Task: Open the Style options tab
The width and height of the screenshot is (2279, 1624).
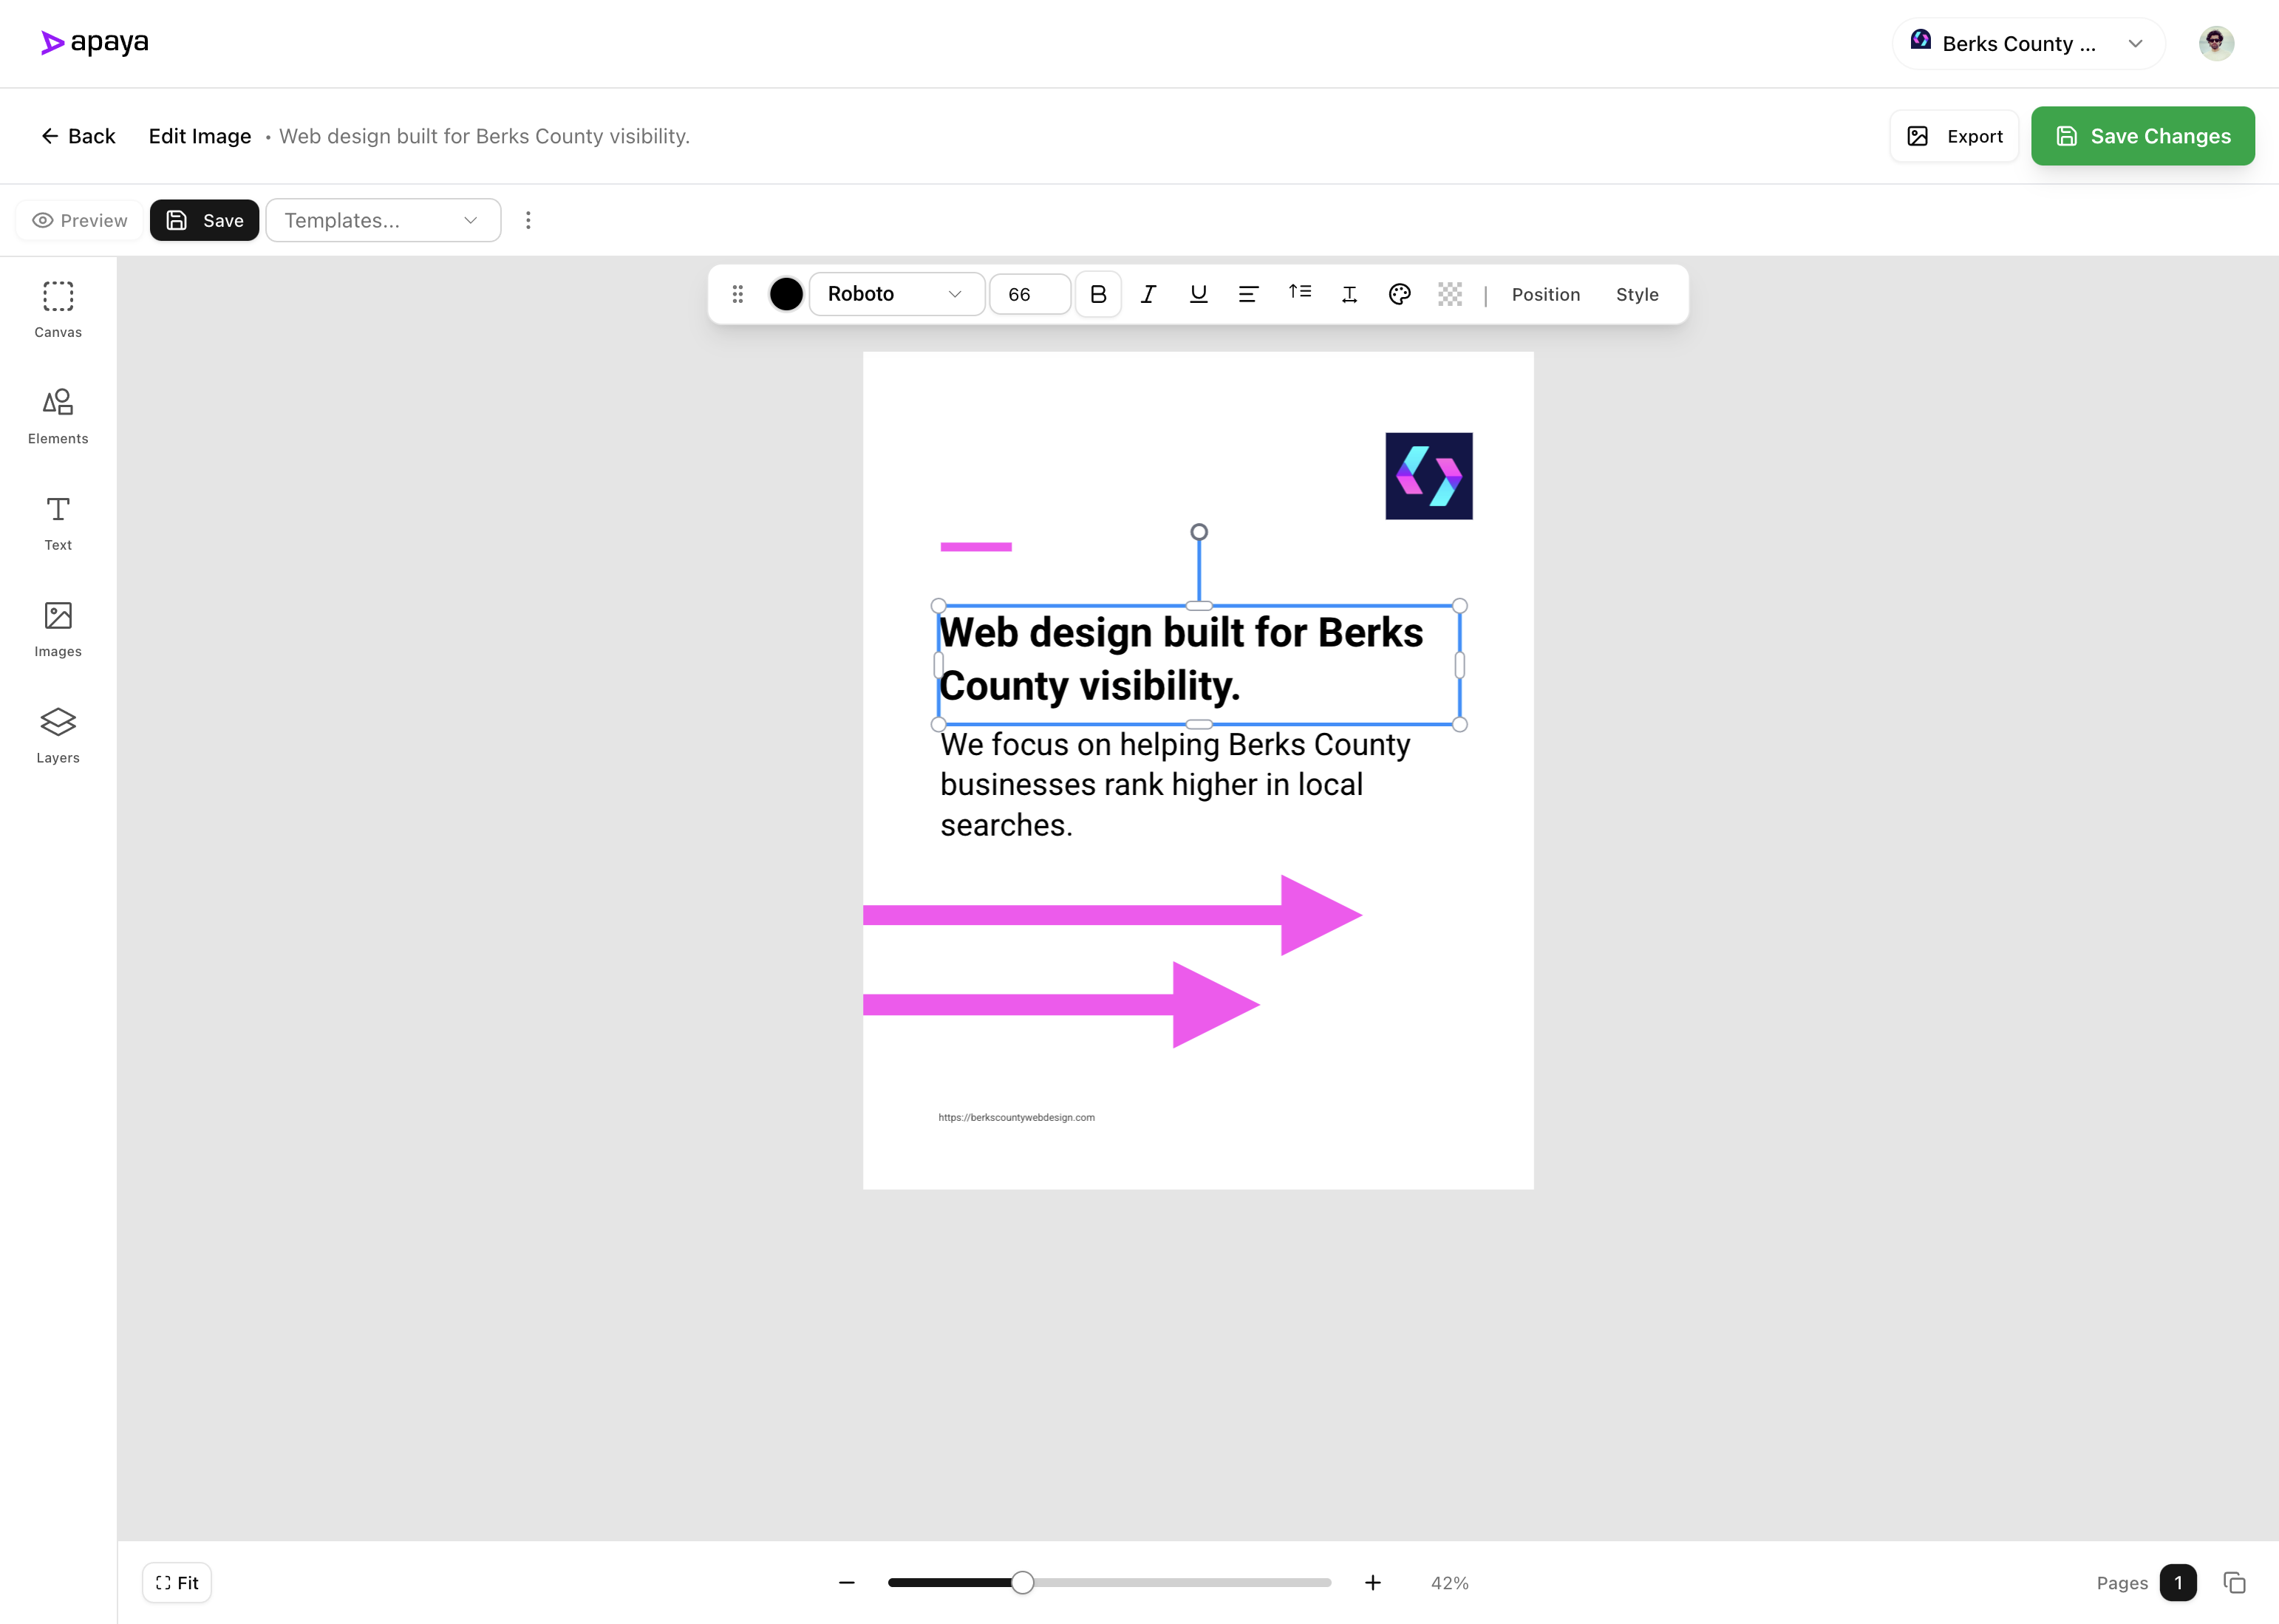Action: click(x=1636, y=294)
